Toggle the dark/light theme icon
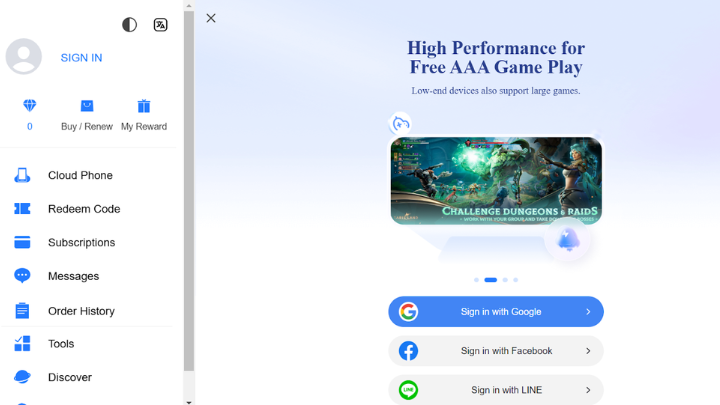Image resolution: width=720 pixels, height=405 pixels. (129, 25)
